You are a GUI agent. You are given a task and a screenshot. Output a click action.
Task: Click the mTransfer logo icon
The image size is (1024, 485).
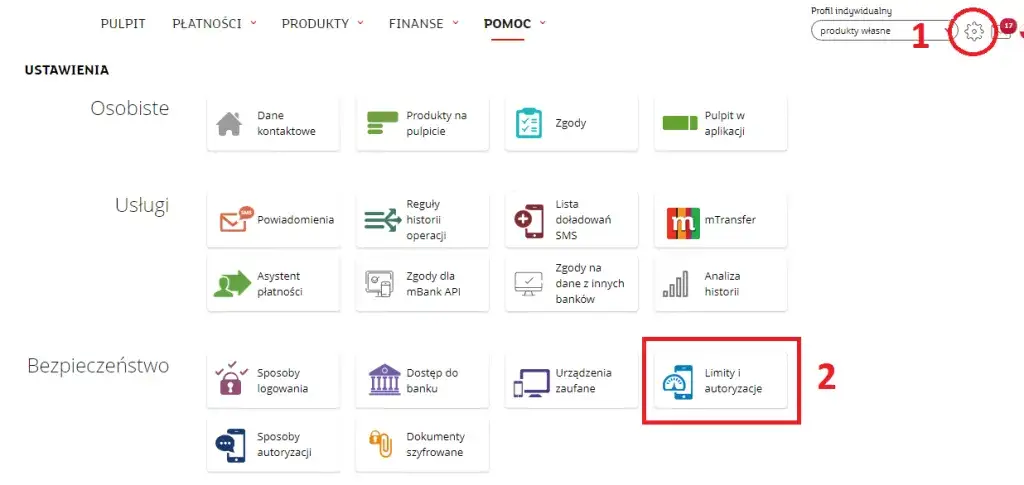coord(683,220)
